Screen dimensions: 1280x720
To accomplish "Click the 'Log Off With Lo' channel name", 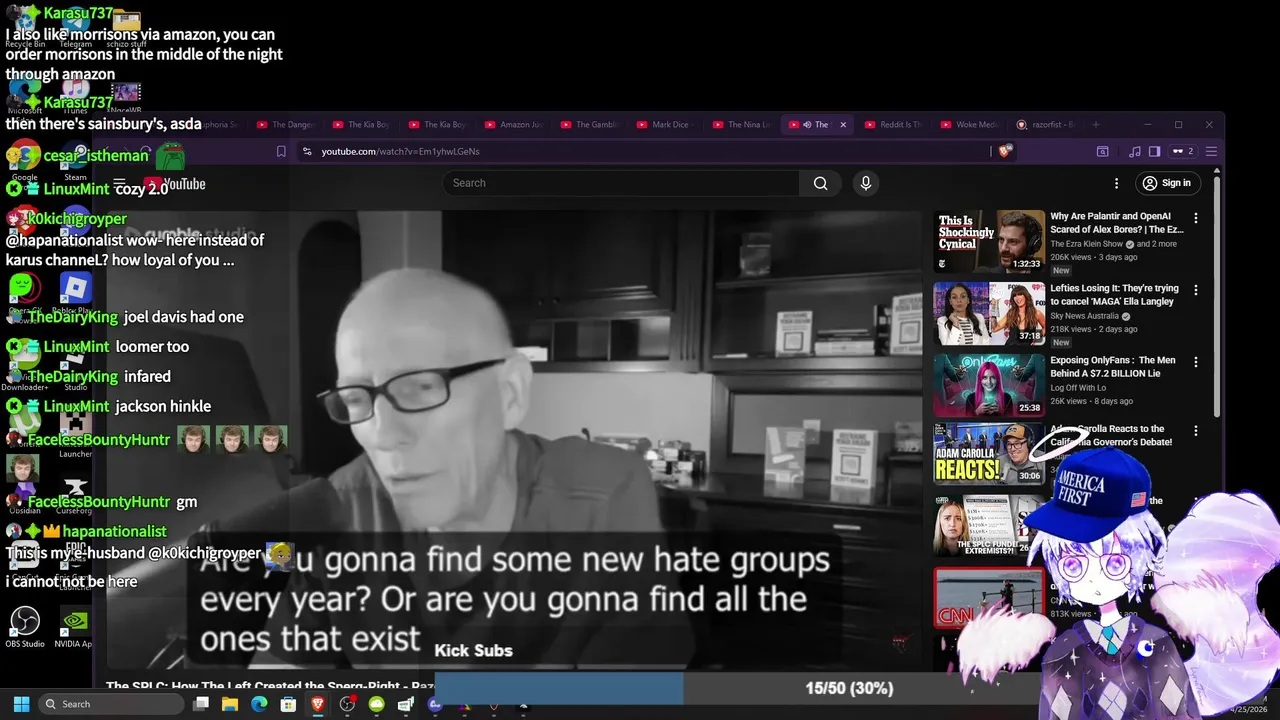I will click(x=1078, y=388).
